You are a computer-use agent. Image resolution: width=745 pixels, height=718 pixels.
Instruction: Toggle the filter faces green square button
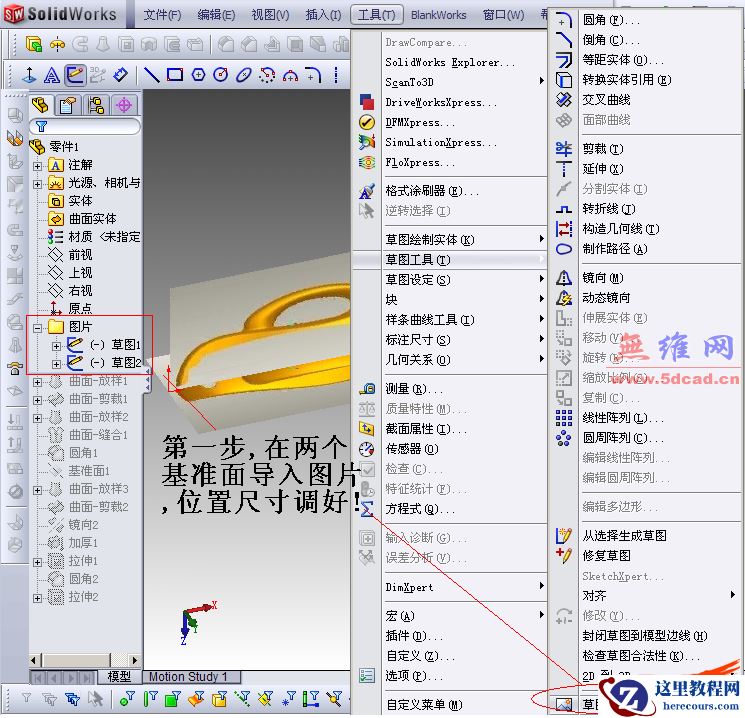tap(171, 699)
